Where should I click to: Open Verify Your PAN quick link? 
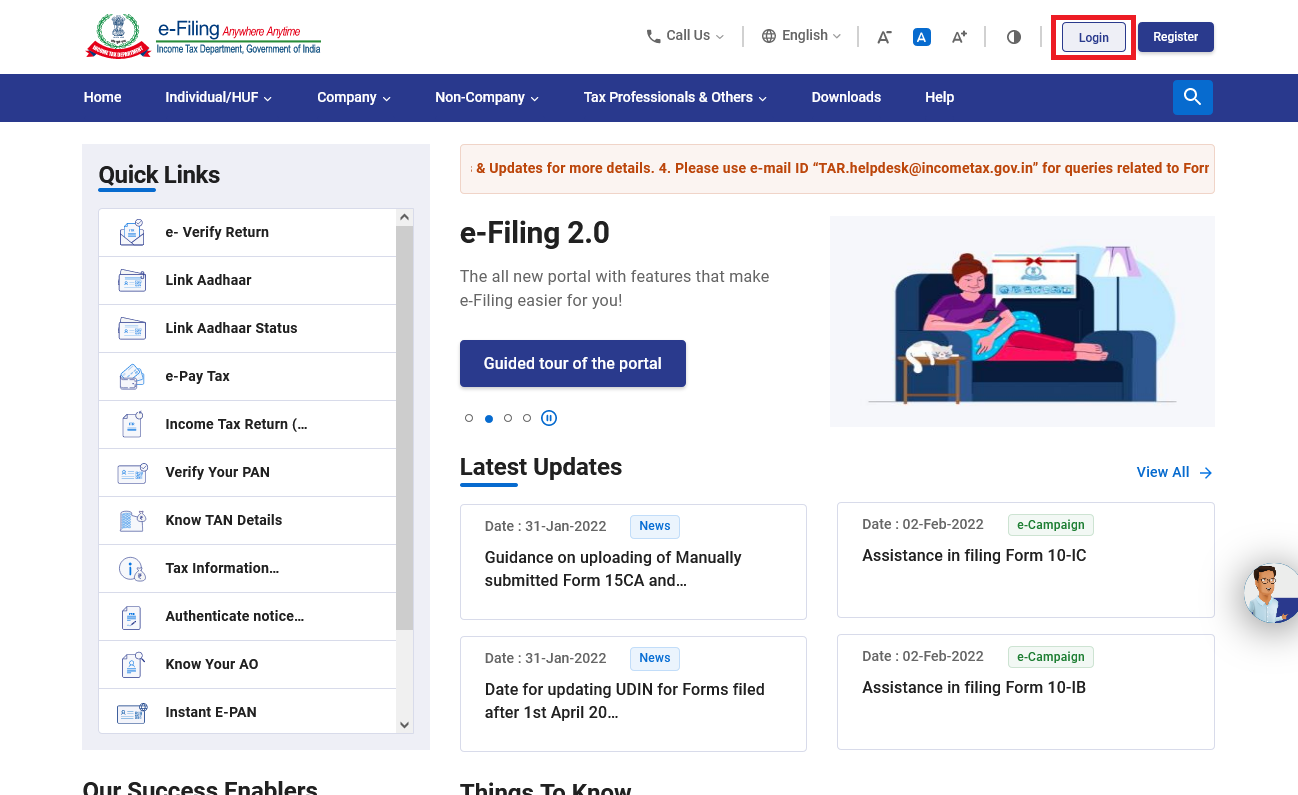[248, 472]
